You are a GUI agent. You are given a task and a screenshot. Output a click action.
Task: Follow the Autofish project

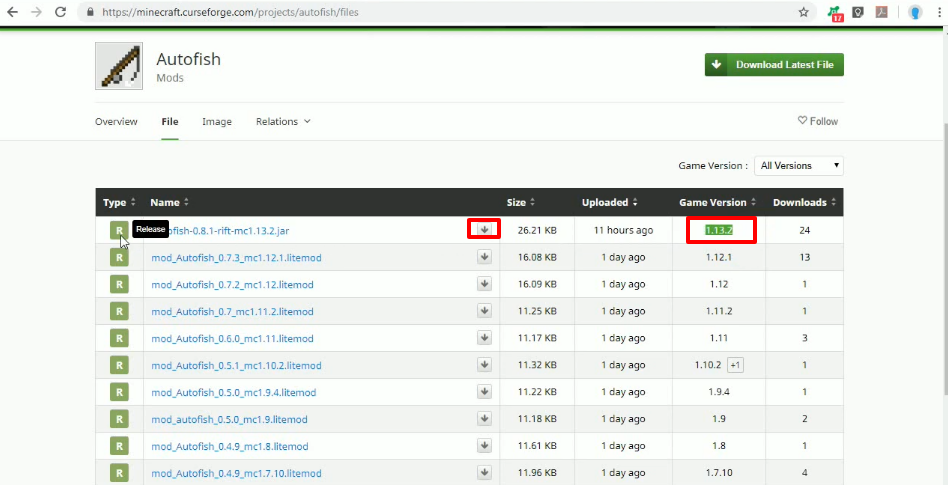pyautogui.click(x=817, y=121)
